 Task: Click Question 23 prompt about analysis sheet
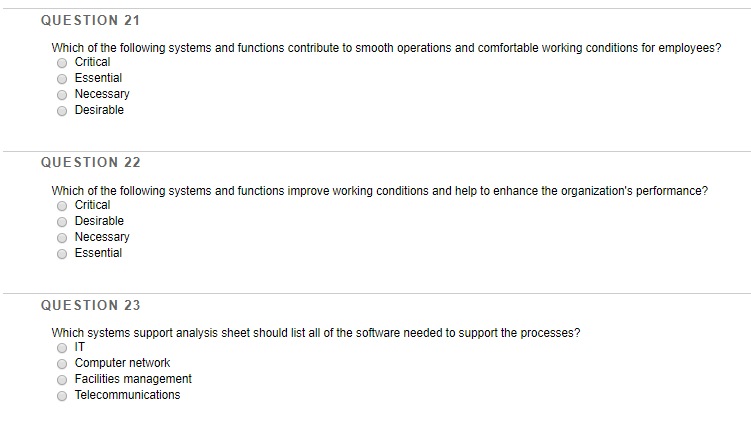(316, 333)
